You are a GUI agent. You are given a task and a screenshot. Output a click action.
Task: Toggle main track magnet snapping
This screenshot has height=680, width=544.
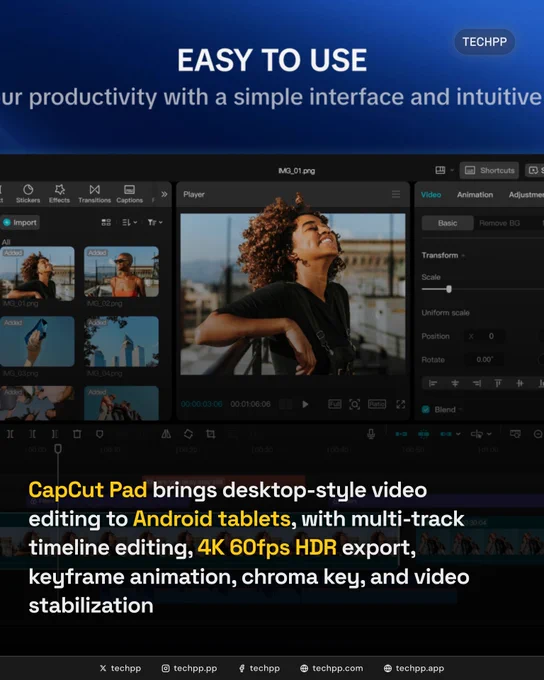click(401, 434)
